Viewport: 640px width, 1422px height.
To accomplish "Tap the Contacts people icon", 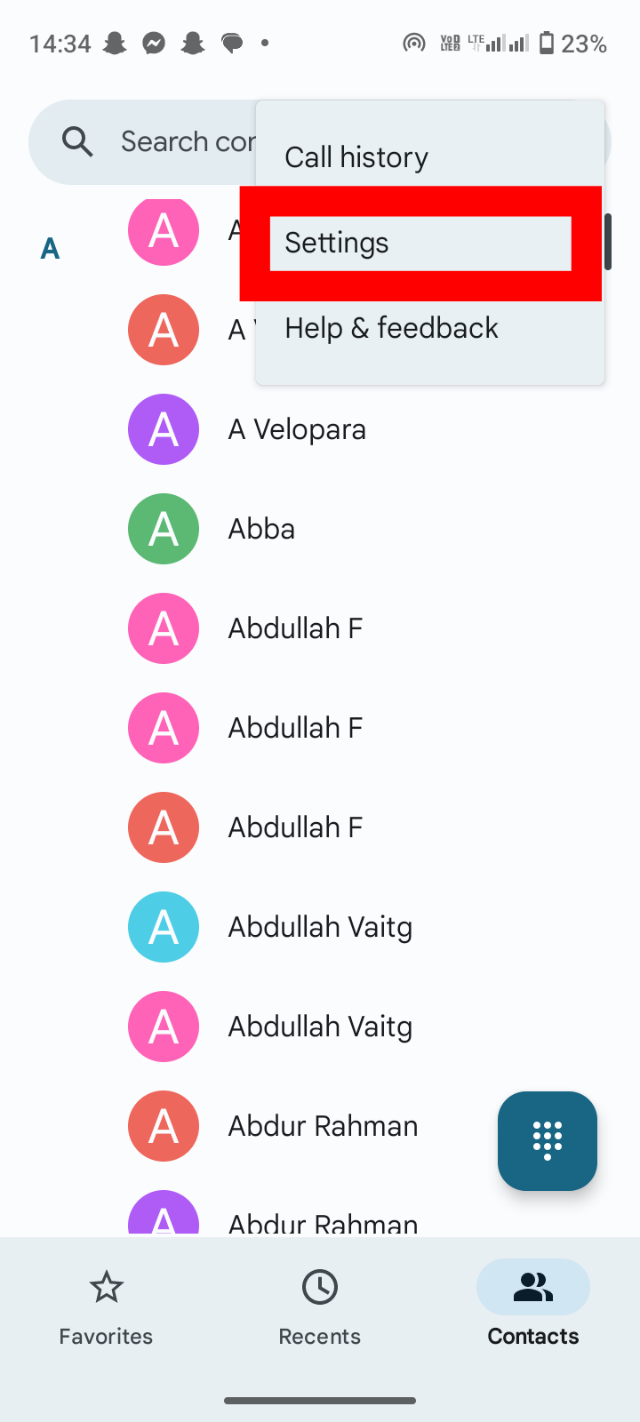I will pyautogui.click(x=533, y=1288).
